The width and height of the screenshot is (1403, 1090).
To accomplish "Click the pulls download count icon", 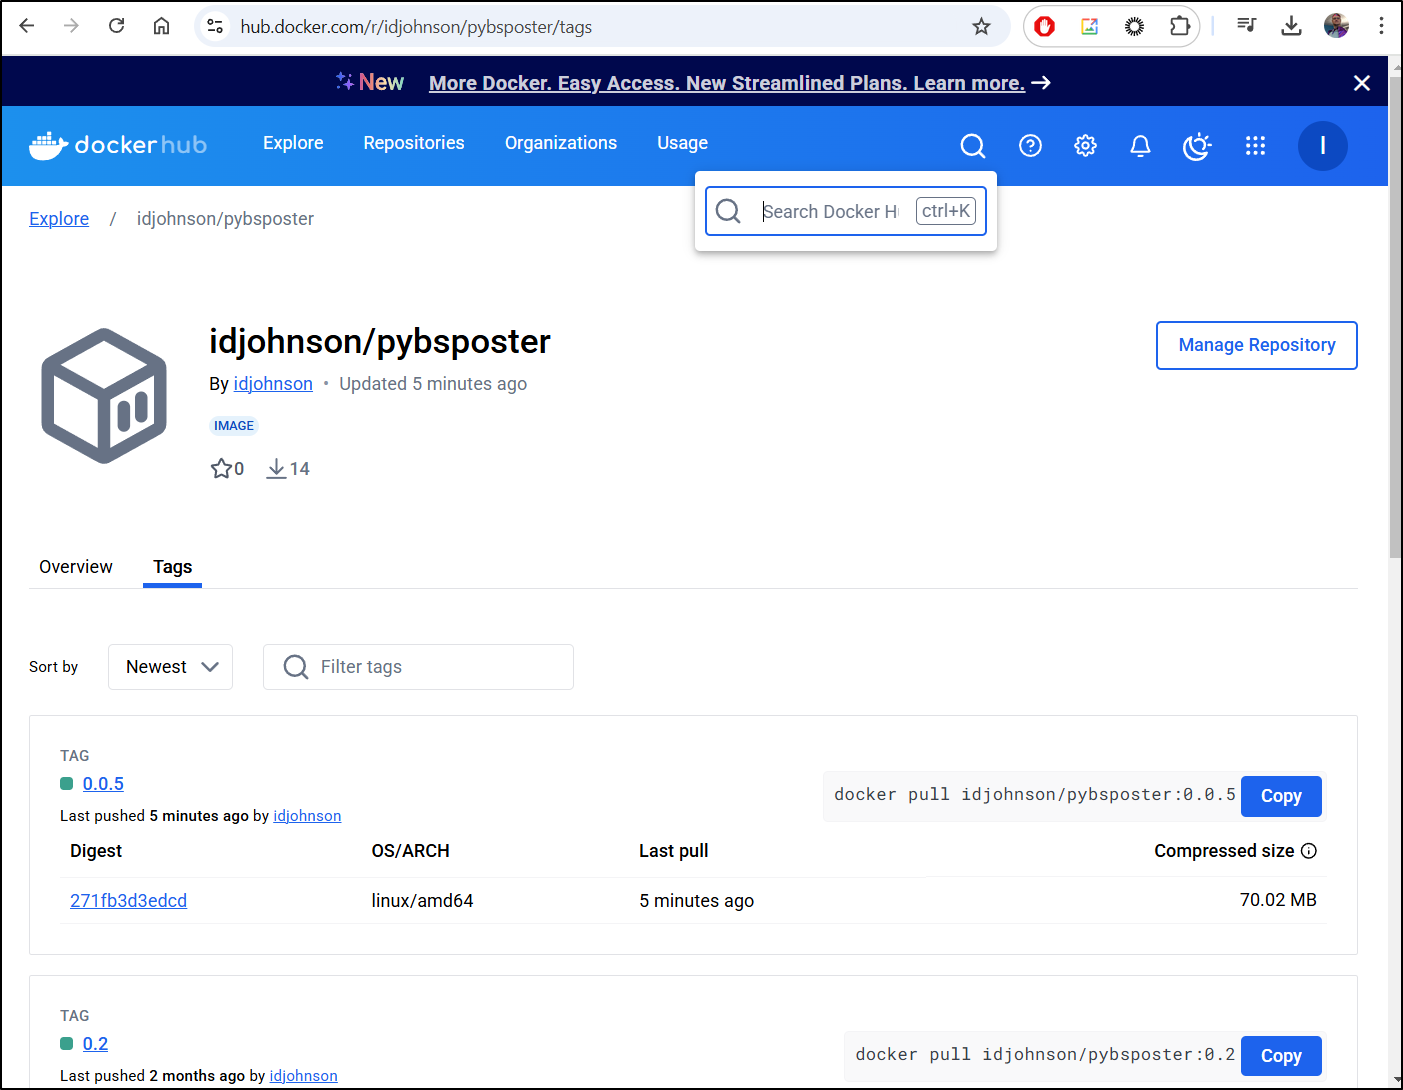I will [277, 468].
